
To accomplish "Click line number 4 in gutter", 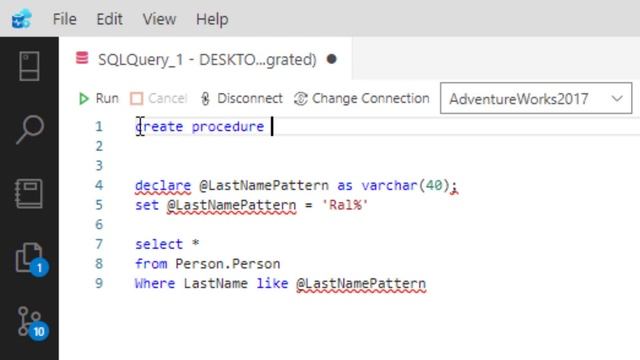I will tap(99, 185).
